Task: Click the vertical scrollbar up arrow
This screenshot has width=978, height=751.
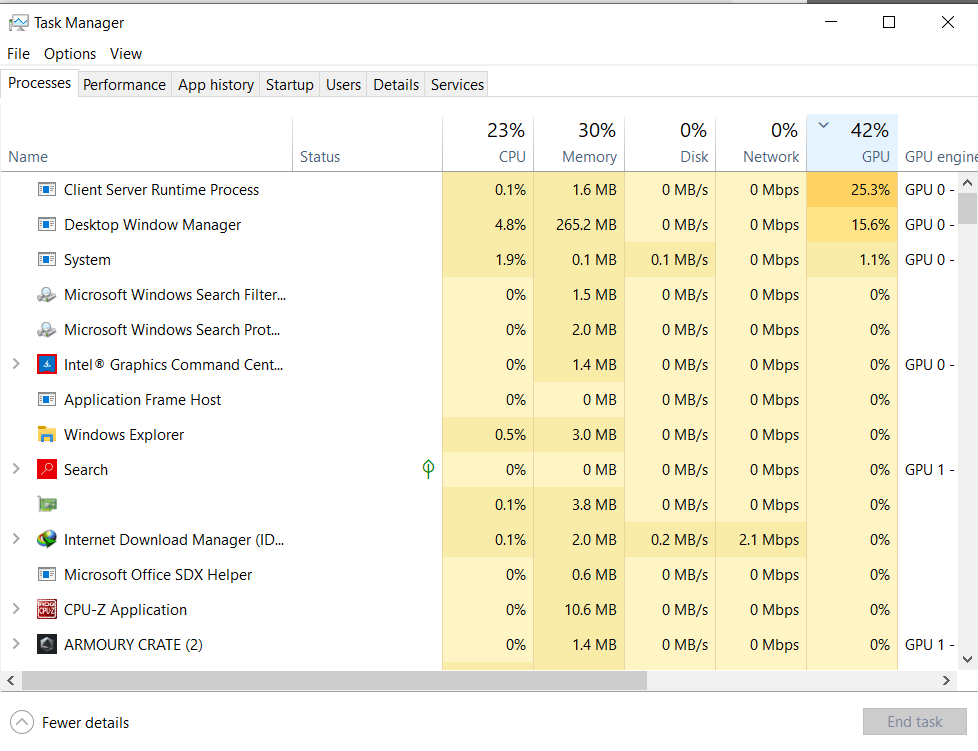Action: pyautogui.click(x=967, y=183)
